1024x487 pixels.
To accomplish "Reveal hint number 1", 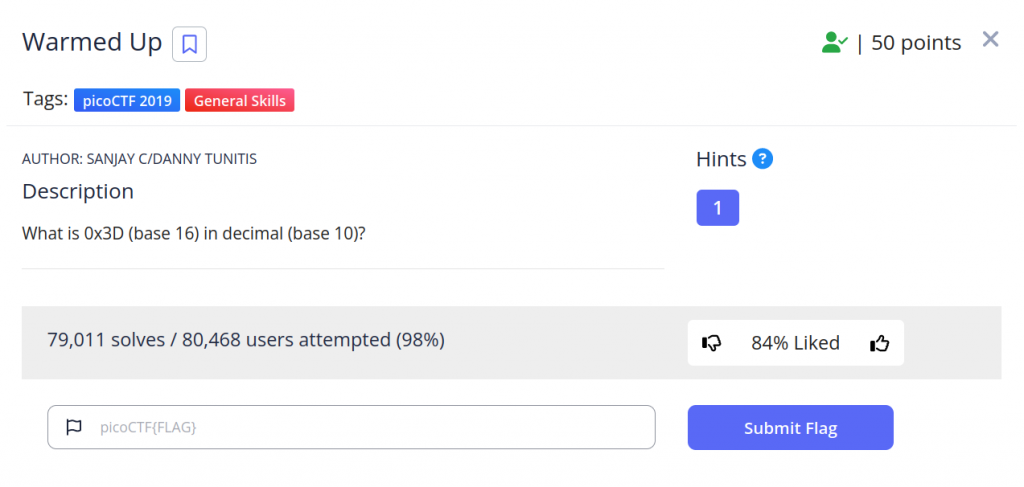I will (717, 208).
